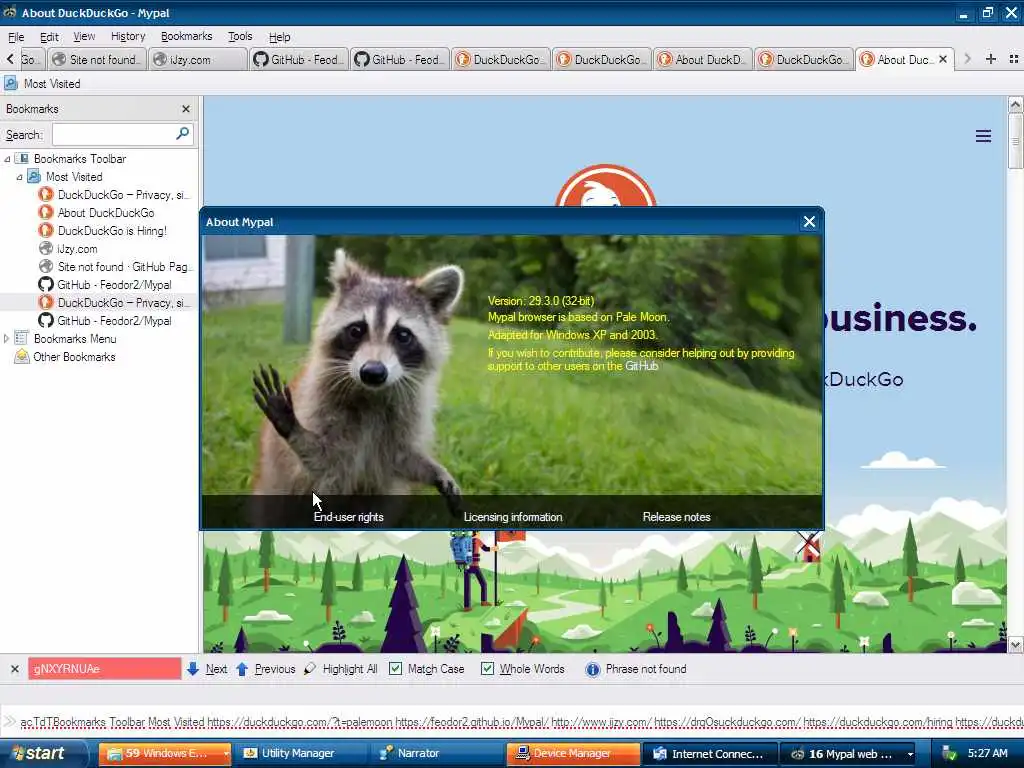Open the End-user rights link
The height and width of the screenshot is (768, 1024).
coord(349,517)
